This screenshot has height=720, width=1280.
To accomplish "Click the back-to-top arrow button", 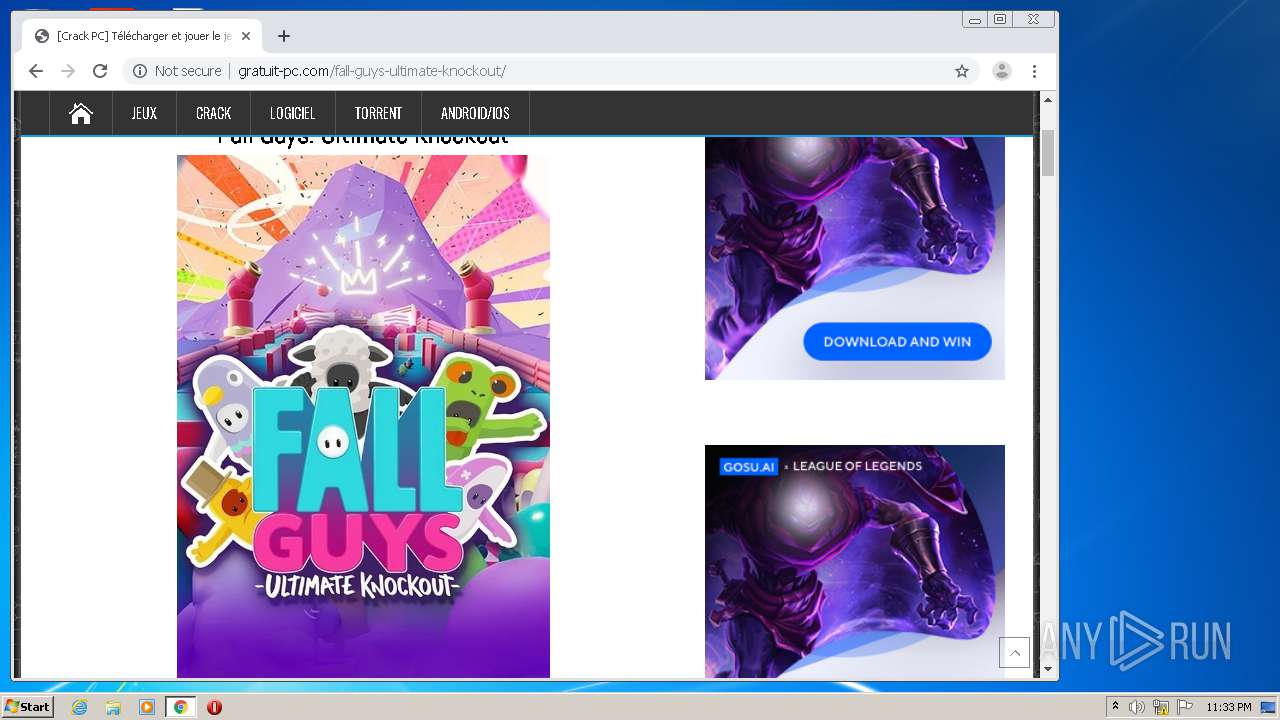I will tap(1014, 652).
